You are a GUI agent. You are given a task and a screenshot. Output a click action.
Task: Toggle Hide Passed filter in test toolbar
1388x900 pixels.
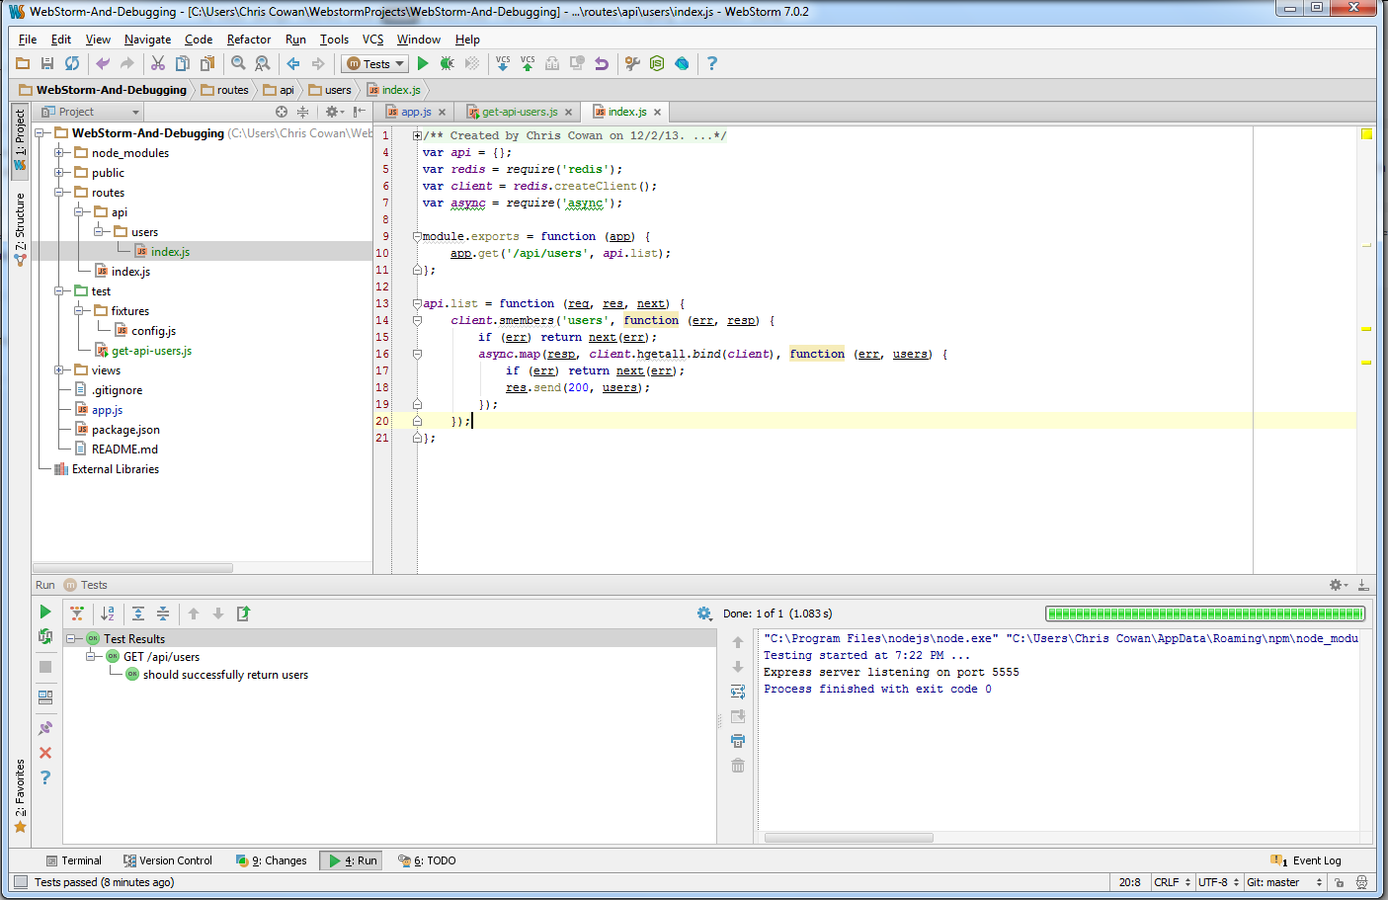pos(77,613)
